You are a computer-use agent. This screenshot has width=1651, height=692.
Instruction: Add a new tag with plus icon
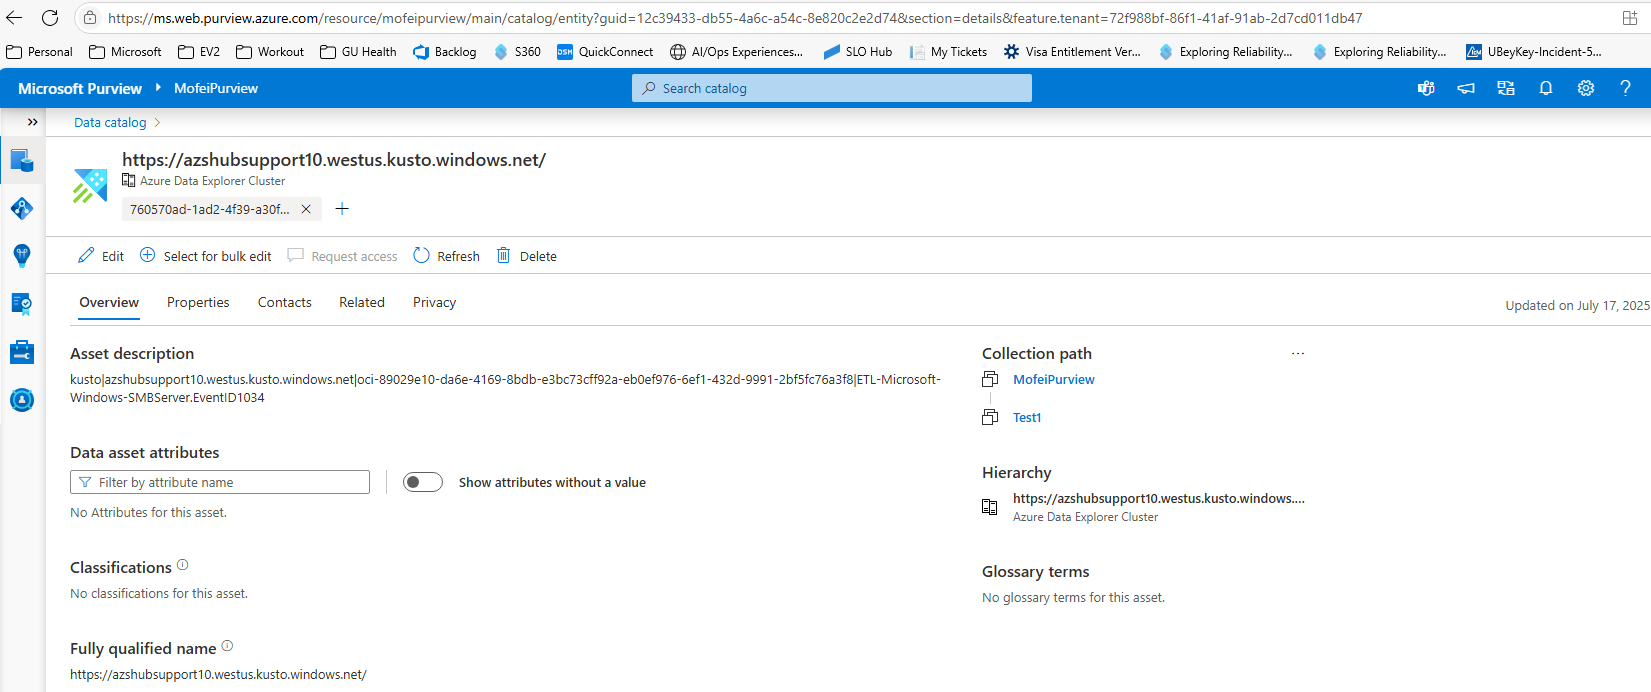point(342,208)
